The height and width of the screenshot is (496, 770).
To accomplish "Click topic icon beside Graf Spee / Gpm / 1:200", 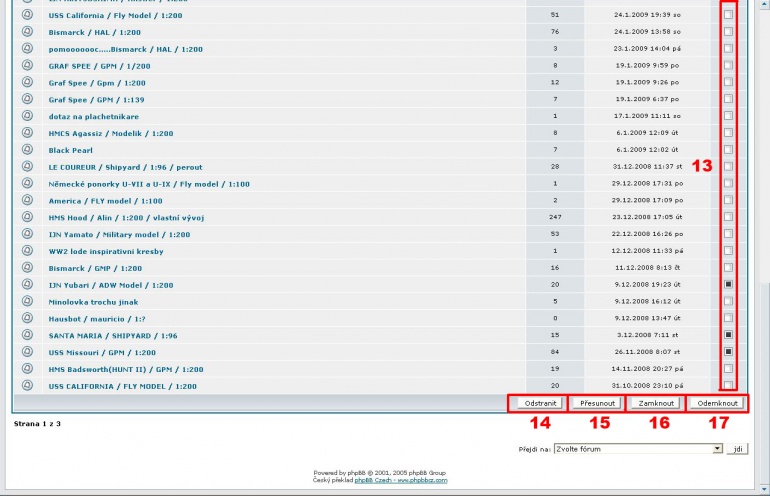I will tap(28, 82).
